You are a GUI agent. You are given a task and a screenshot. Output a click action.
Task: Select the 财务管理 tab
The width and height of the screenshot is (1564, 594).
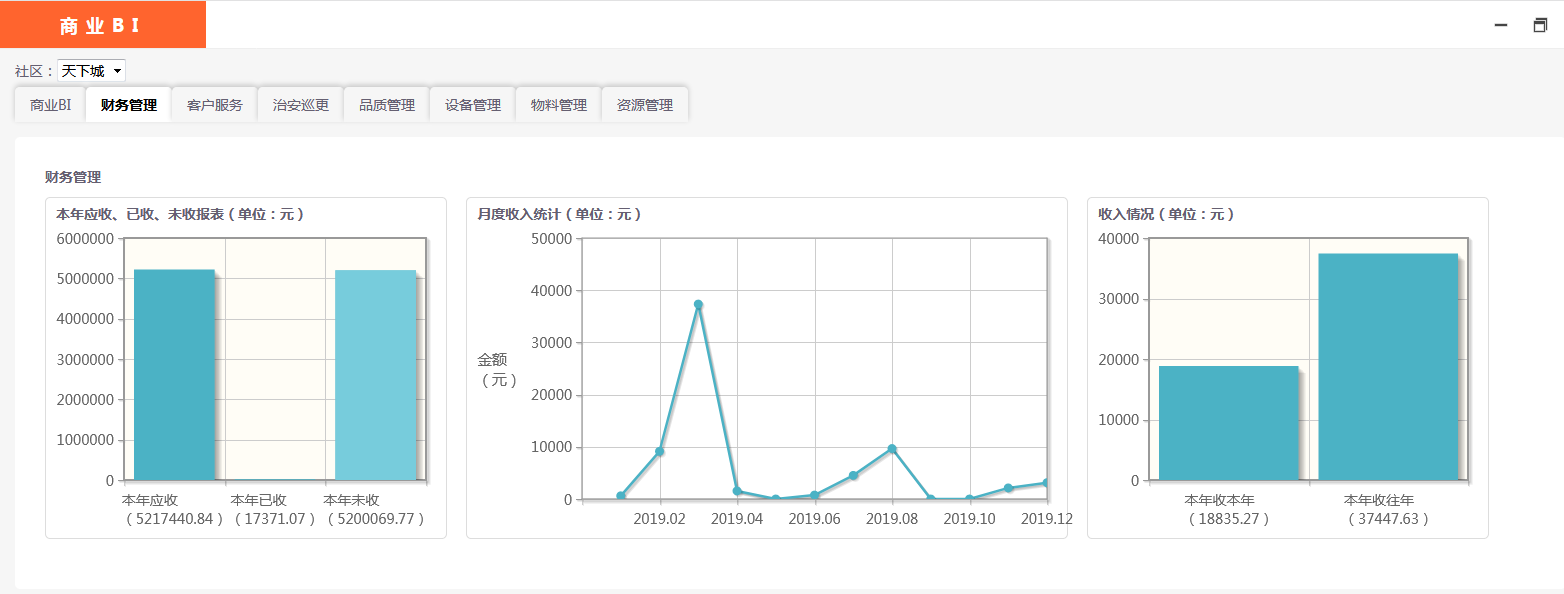point(129,105)
